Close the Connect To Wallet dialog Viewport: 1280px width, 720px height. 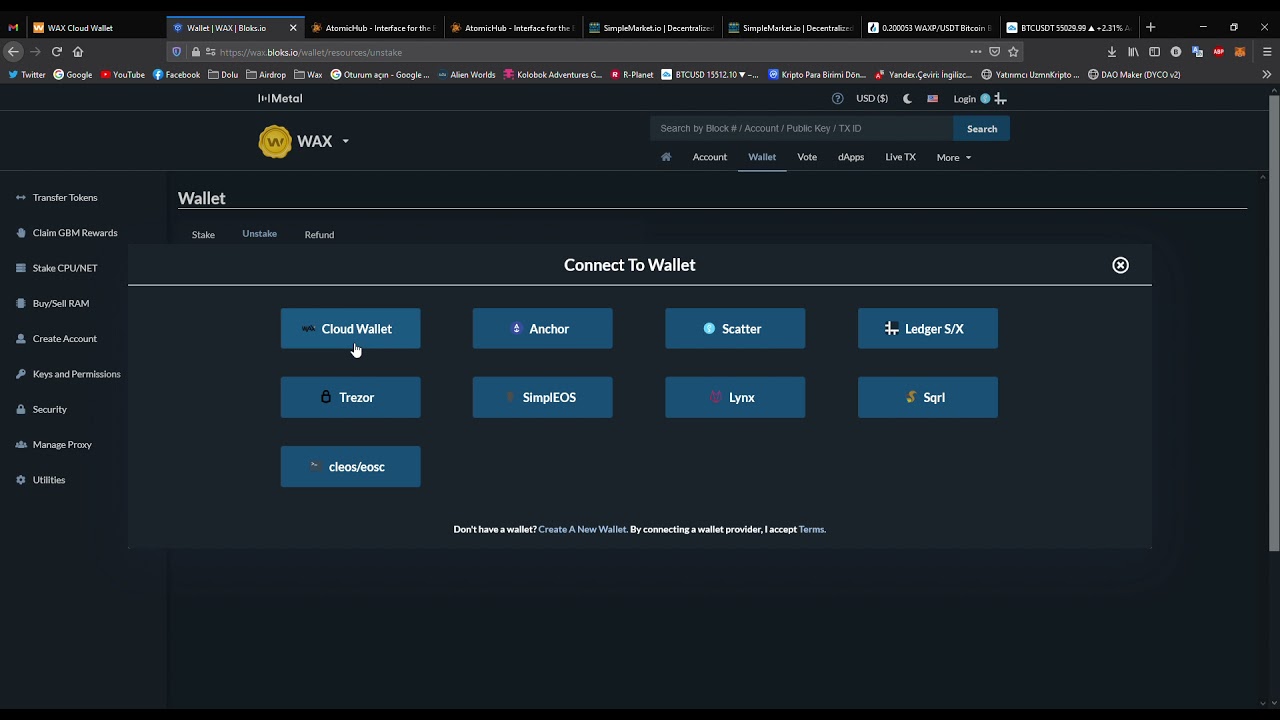tap(1120, 265)
